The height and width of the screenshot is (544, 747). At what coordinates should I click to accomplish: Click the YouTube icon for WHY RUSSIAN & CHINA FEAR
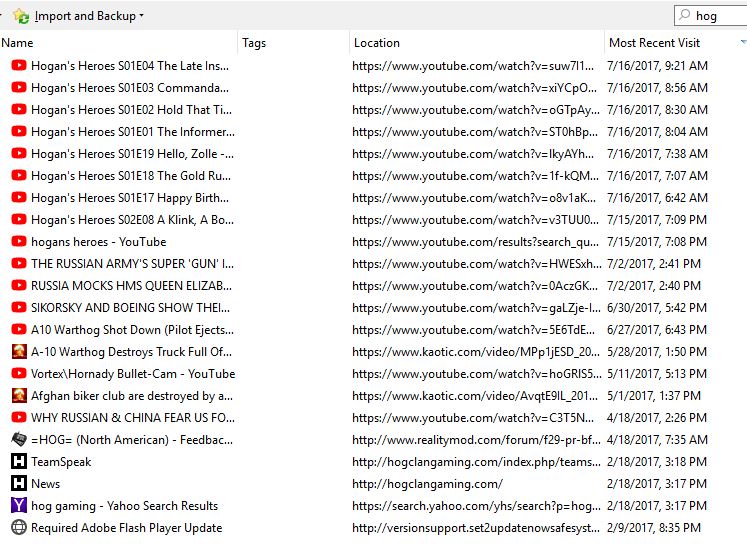click(x=19, y=417)
